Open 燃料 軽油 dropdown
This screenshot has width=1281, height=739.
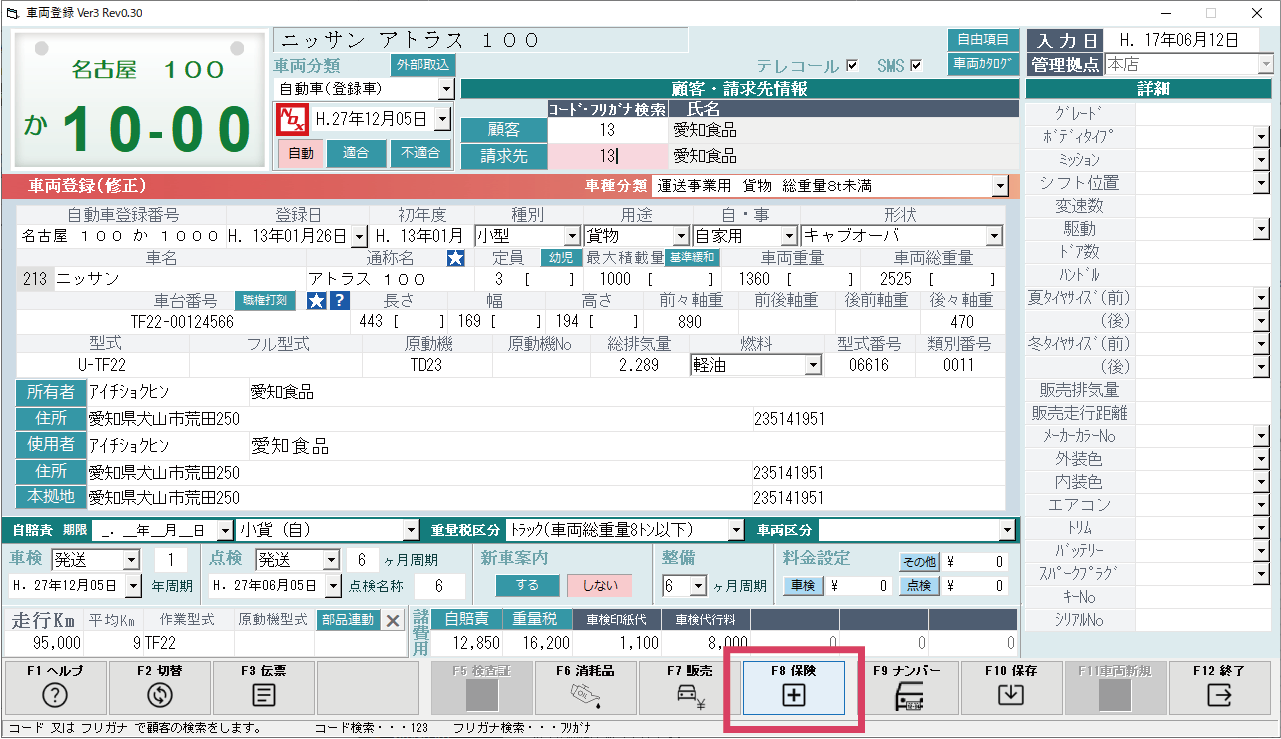point(812,365)
